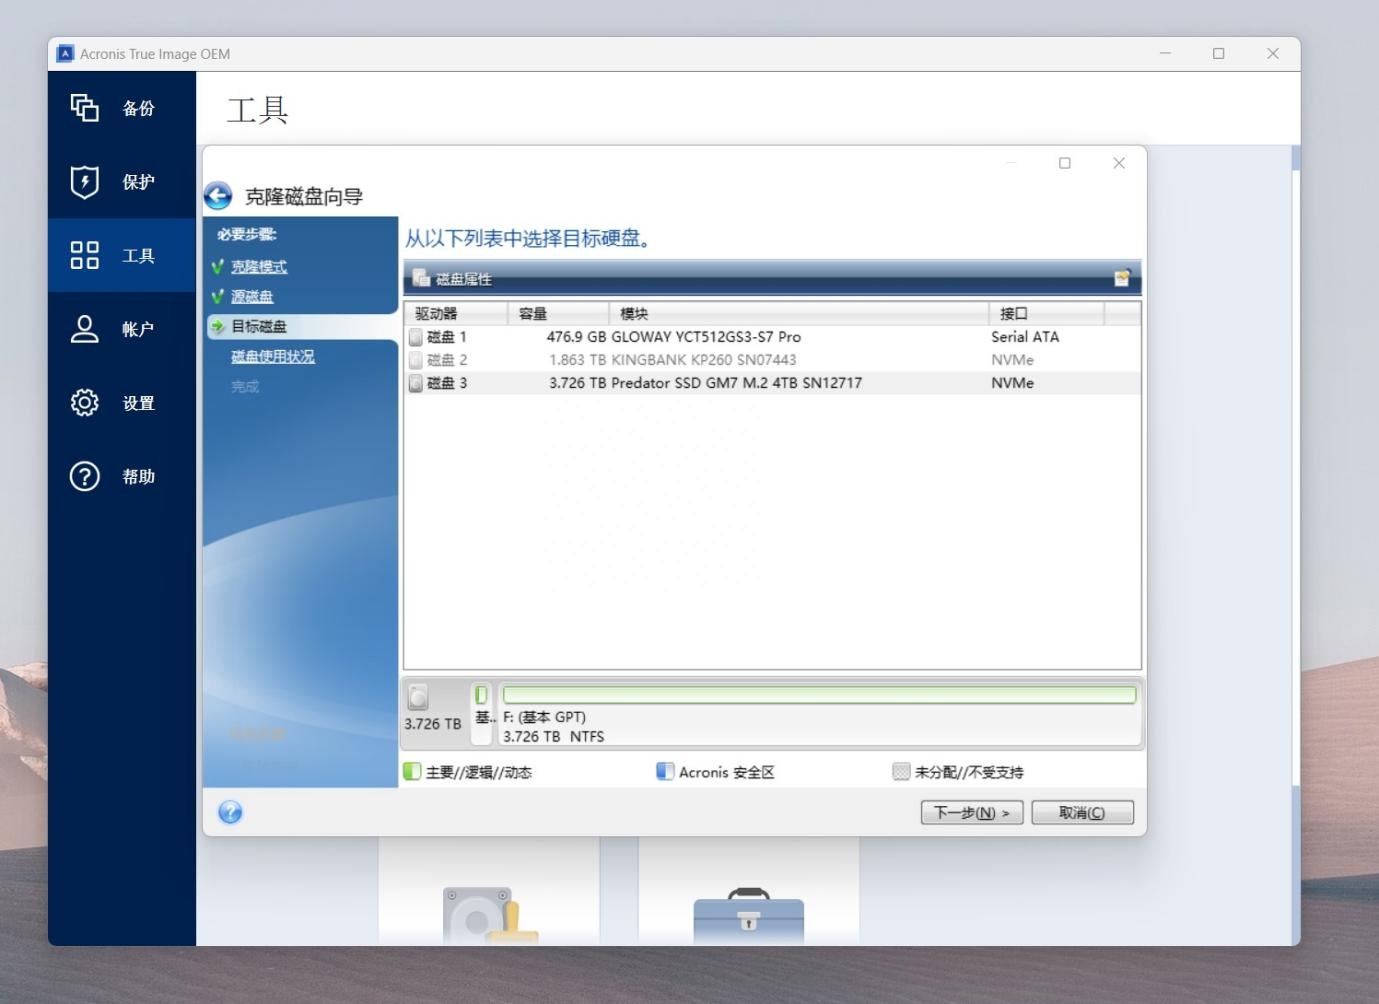The height and width of the screenshot is (1004, 1379).
Task: Click the NVMe interface cell for 磁盘 3
Action: coord(1012,383)
